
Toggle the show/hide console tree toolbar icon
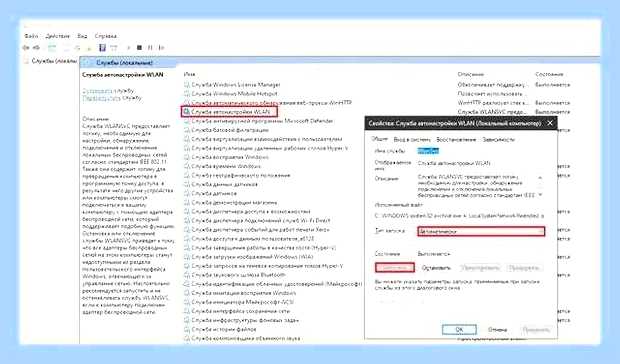tap(52, 48)
